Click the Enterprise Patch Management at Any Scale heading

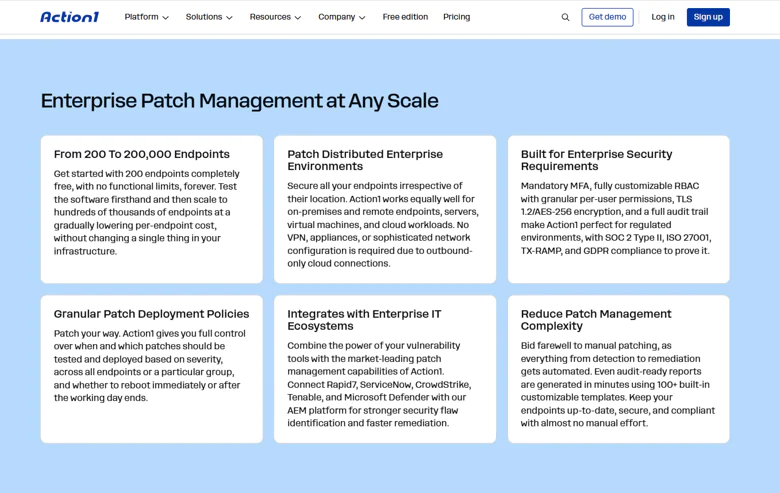click(x=239, y=101)
